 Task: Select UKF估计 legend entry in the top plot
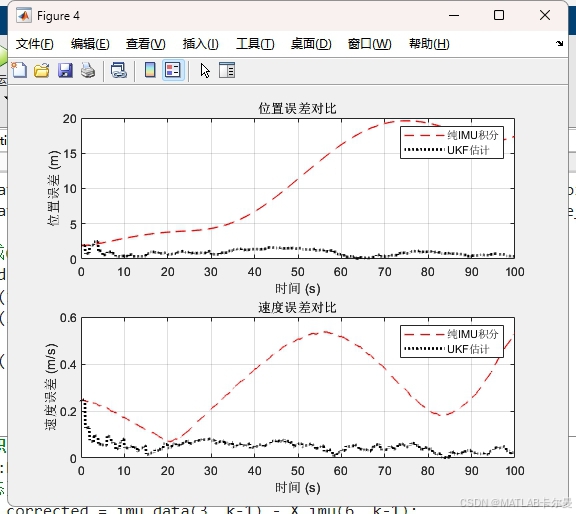click(x=447, y=150)
